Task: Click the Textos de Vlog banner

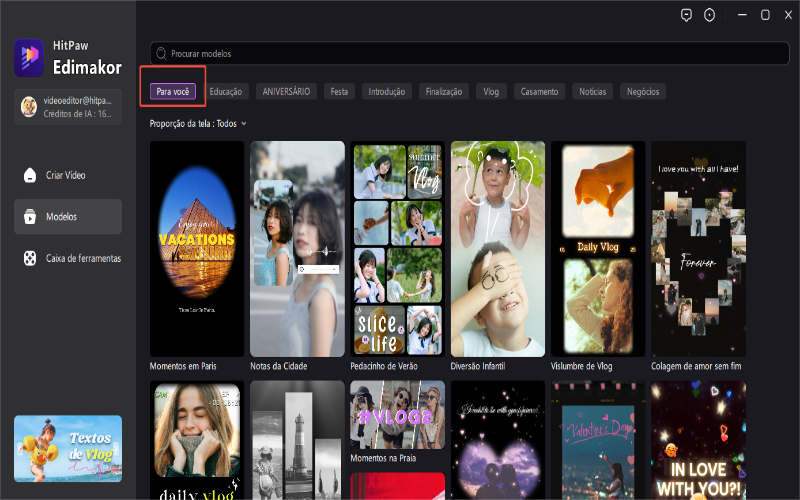Action: point(68,448)
